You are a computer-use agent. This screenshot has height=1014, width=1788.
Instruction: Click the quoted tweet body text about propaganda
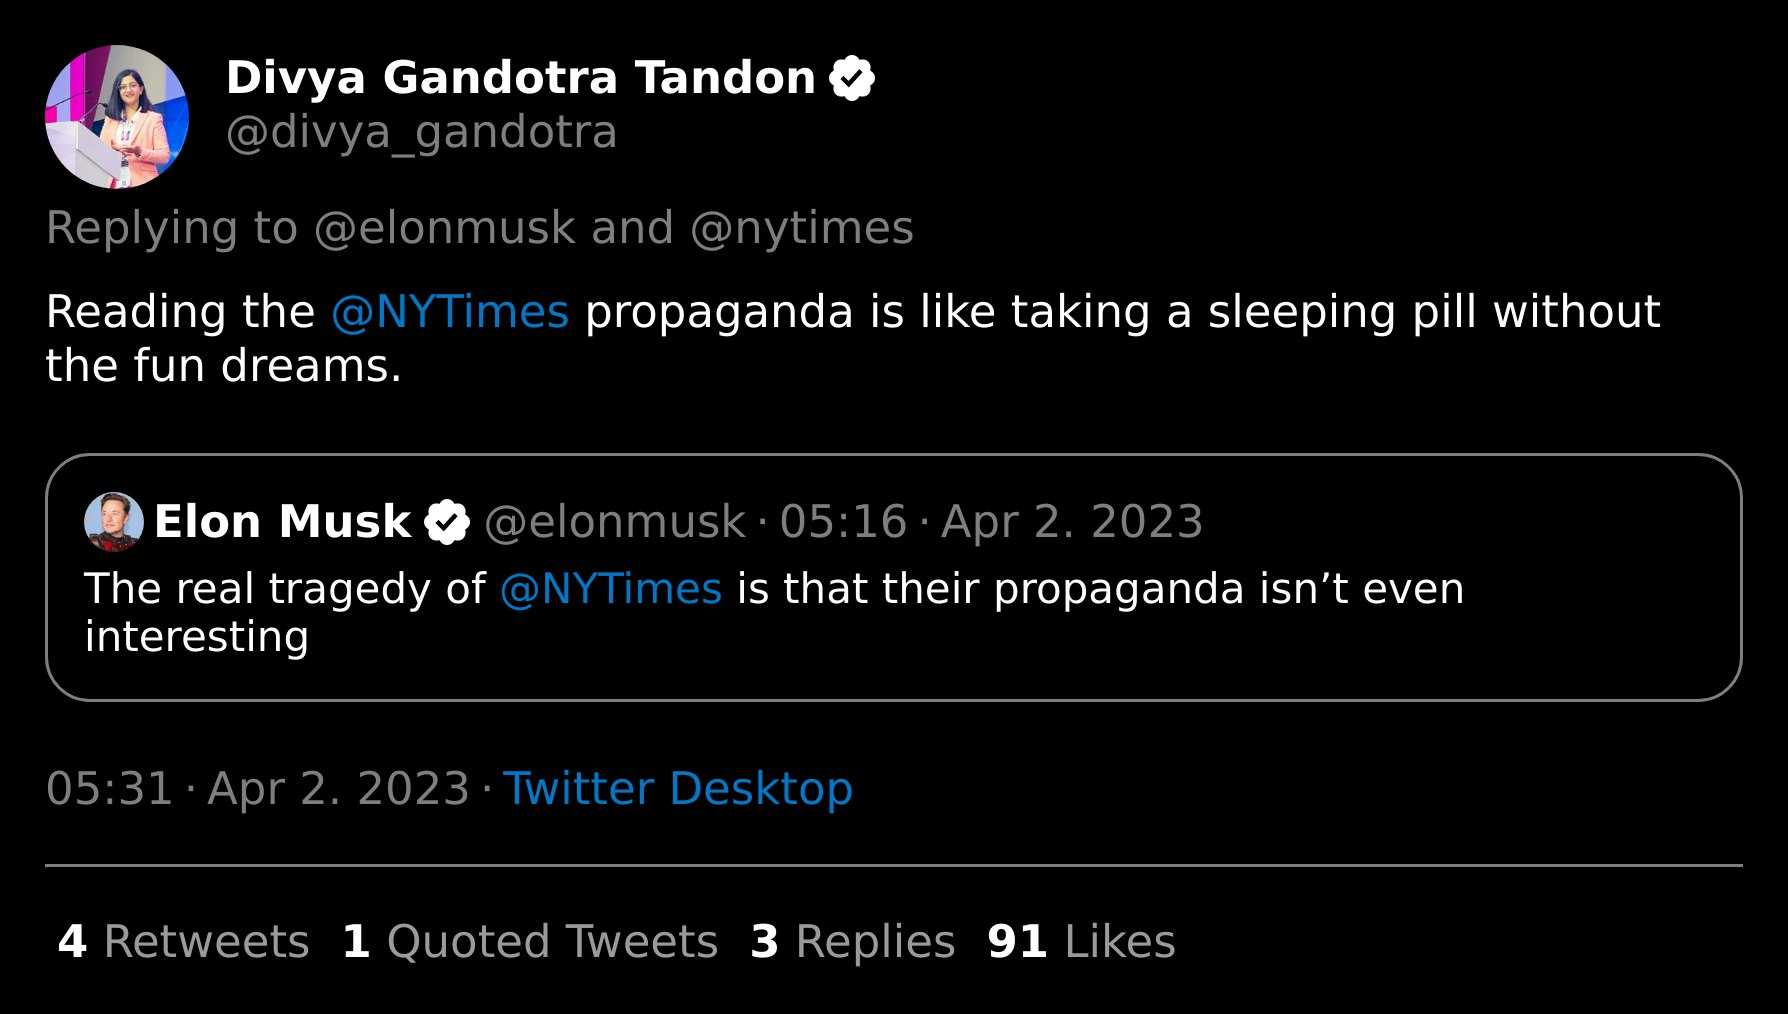tap(774, 612)
